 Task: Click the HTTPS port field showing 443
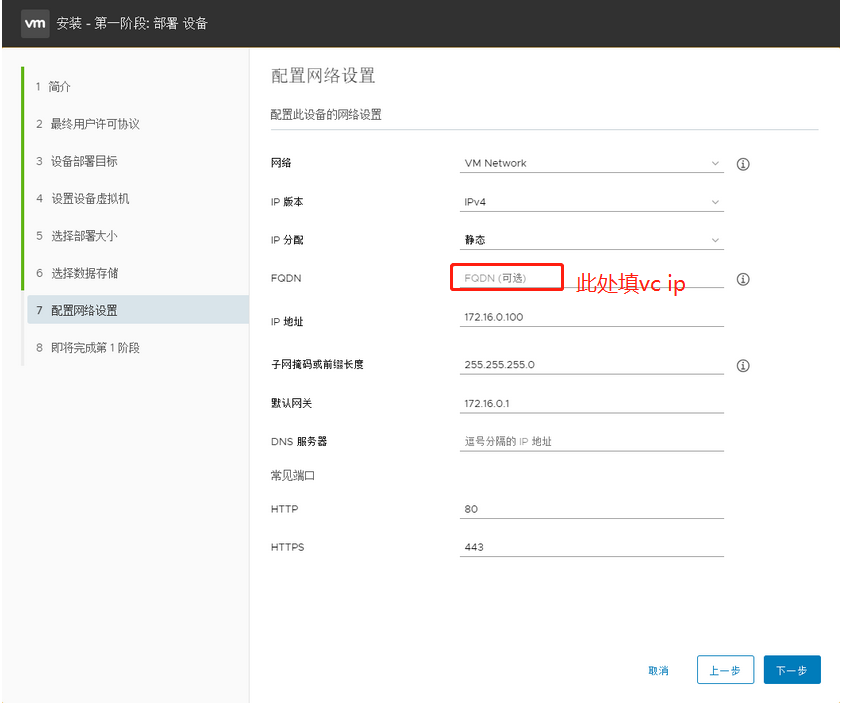(x=591, y=547)
